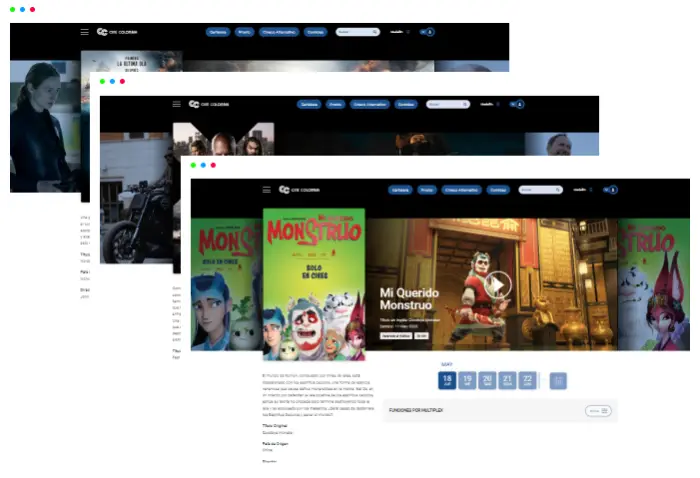This screenshot has width=700, height=478.
Task: Select the date 18 in the date picker
Action: click(x=447, y=380)
